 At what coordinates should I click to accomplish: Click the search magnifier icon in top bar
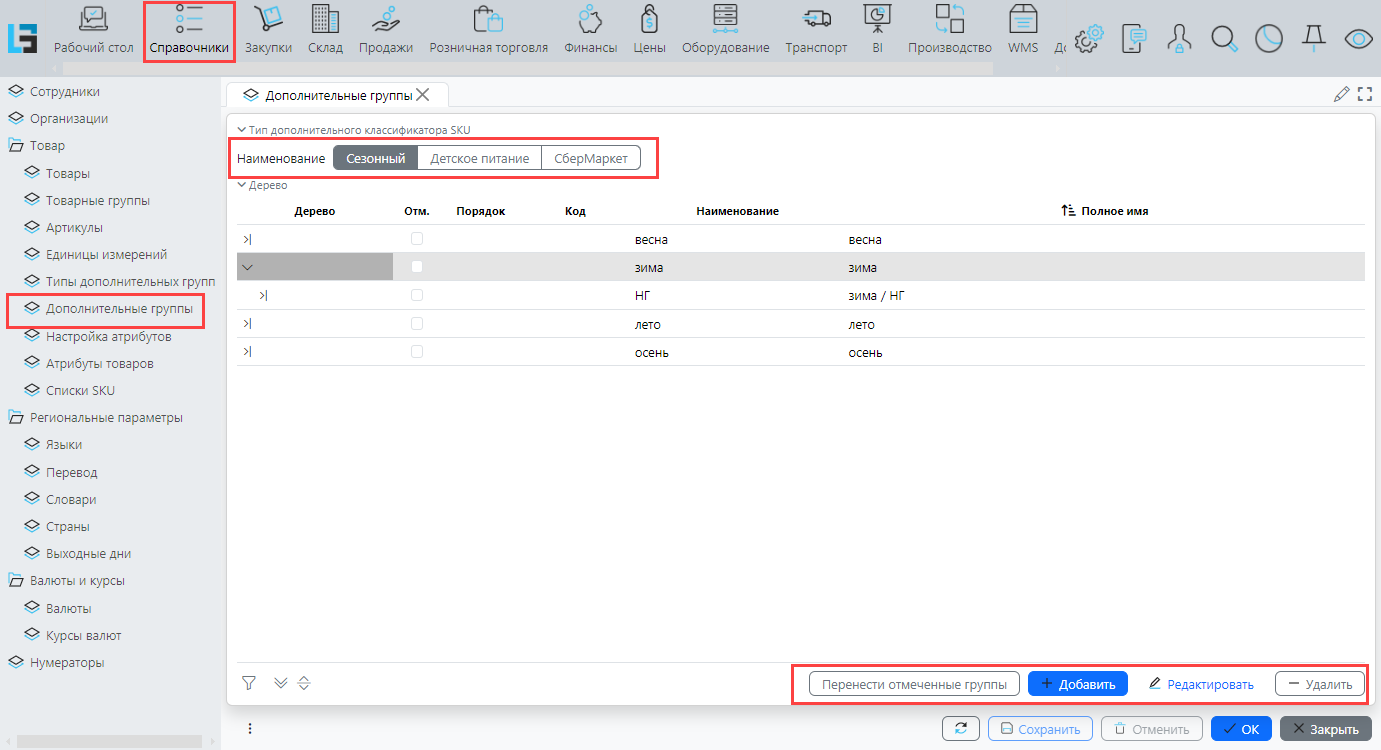coord(1224,39)
